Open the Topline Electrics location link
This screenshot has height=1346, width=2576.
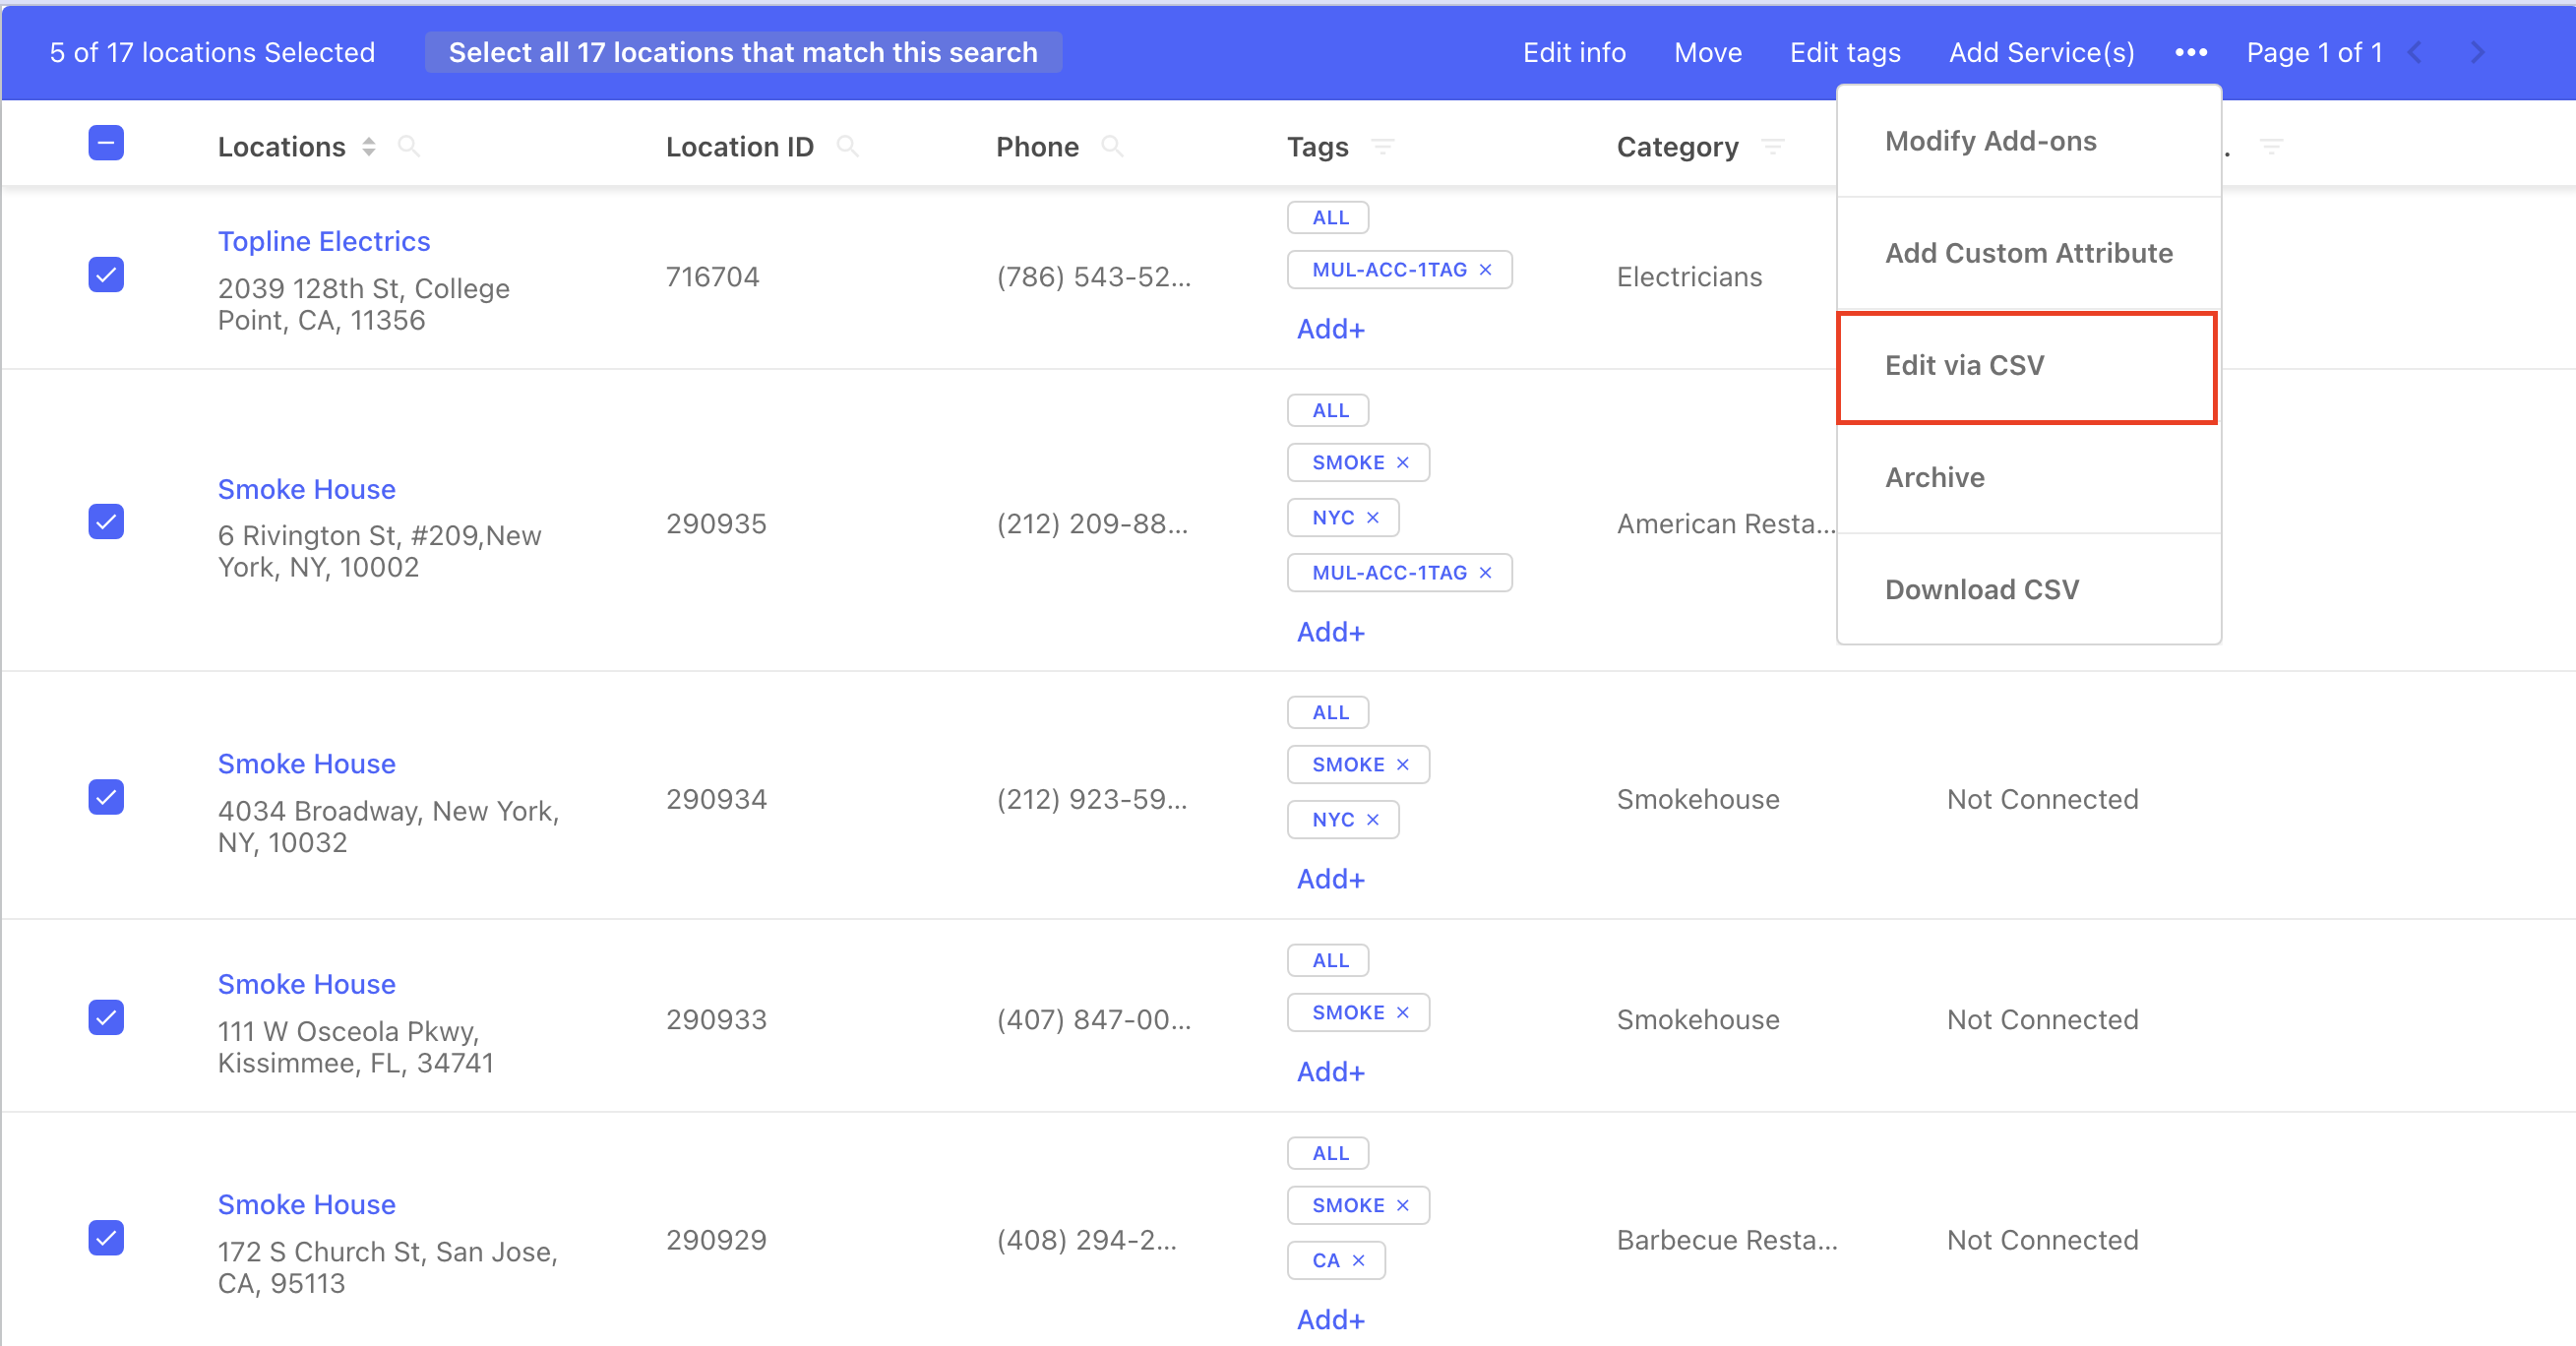click(x=324, y=241)
